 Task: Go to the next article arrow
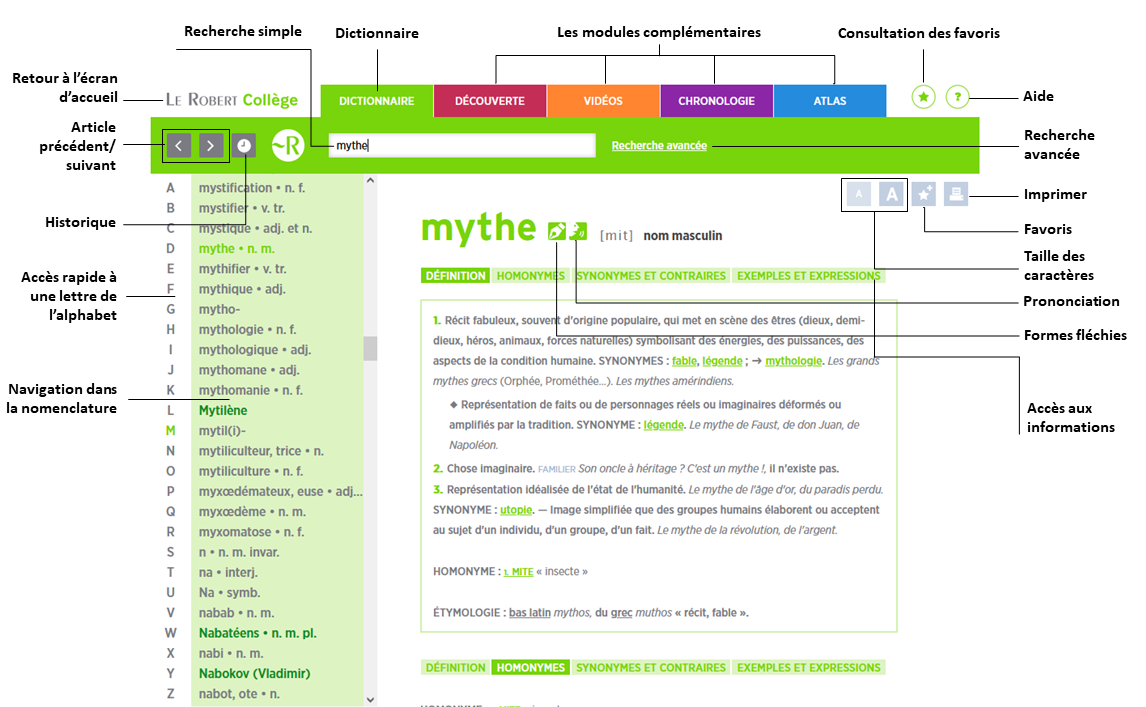click(211, 146)
